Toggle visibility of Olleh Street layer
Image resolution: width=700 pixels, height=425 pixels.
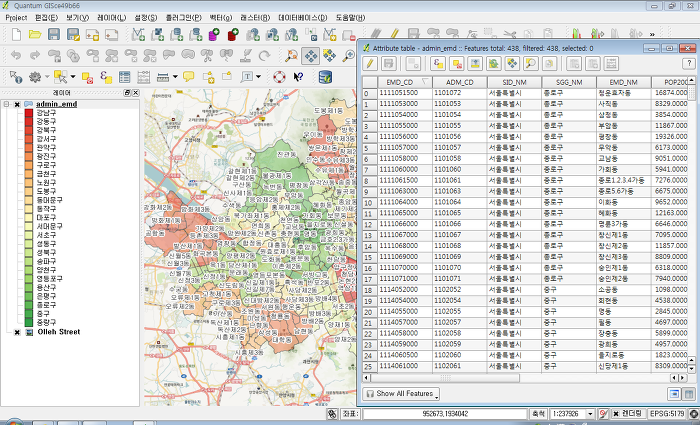tap(17, 332)
